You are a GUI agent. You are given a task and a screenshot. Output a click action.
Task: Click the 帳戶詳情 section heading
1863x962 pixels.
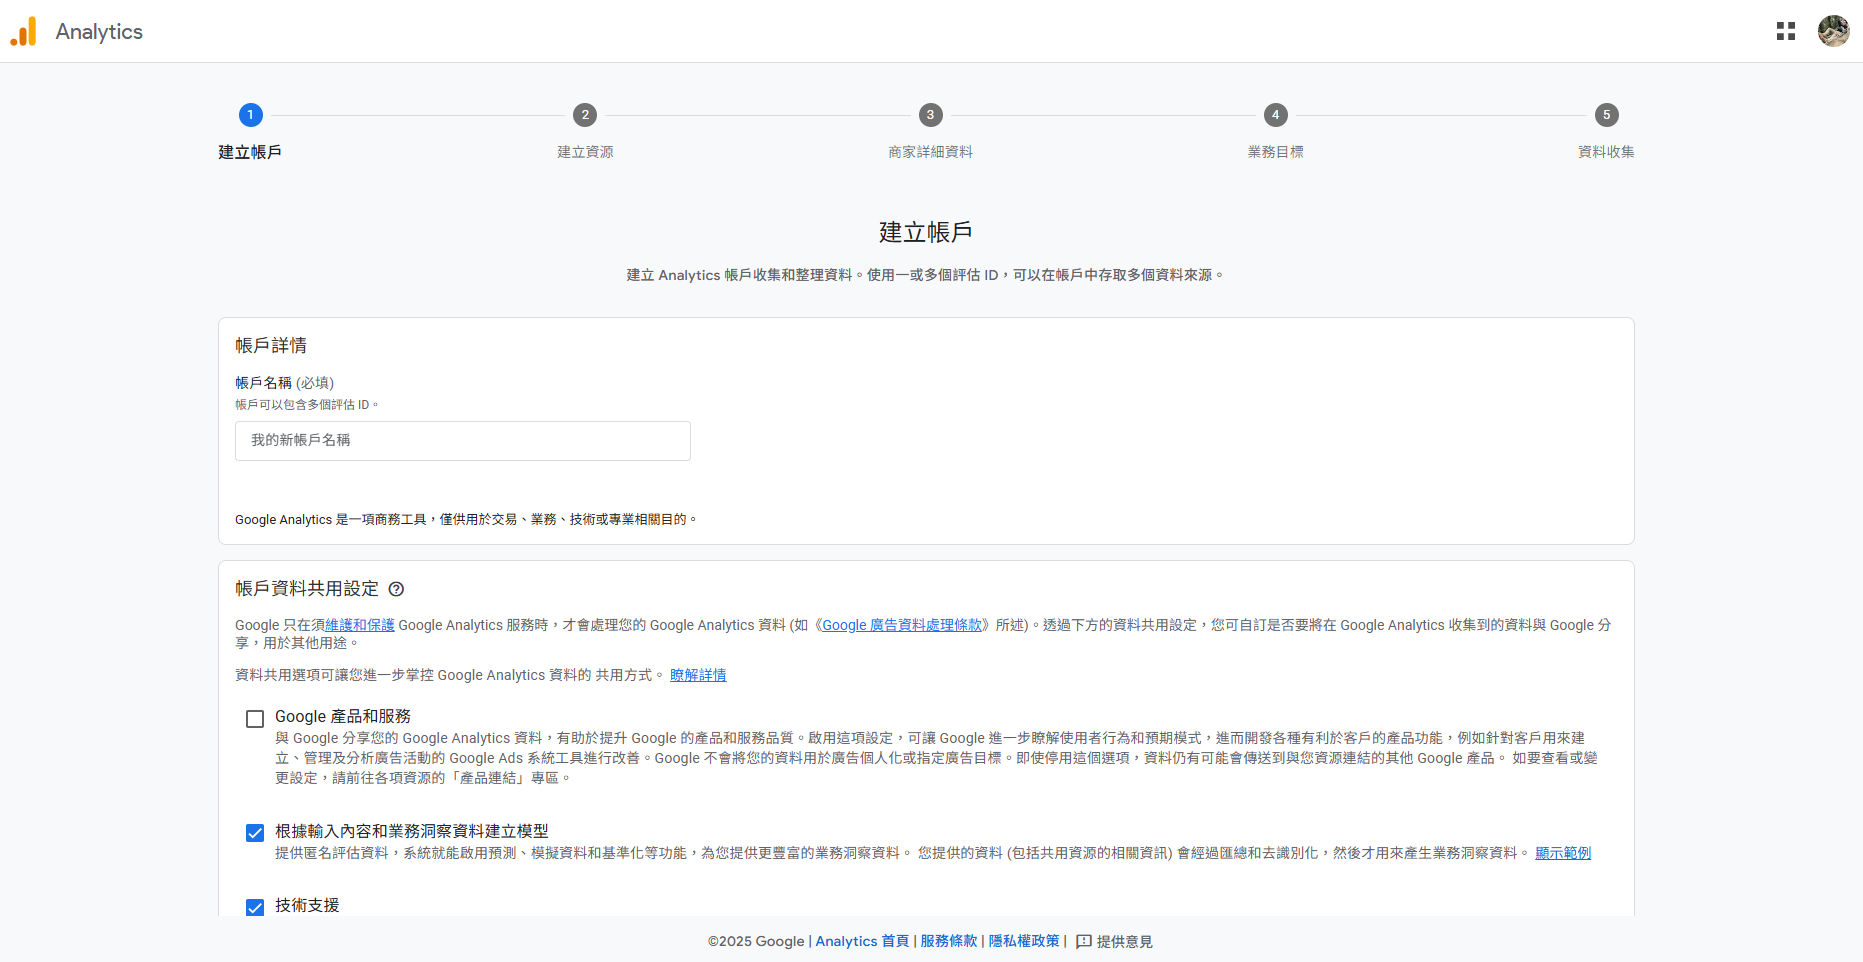[x=271, y=346]
